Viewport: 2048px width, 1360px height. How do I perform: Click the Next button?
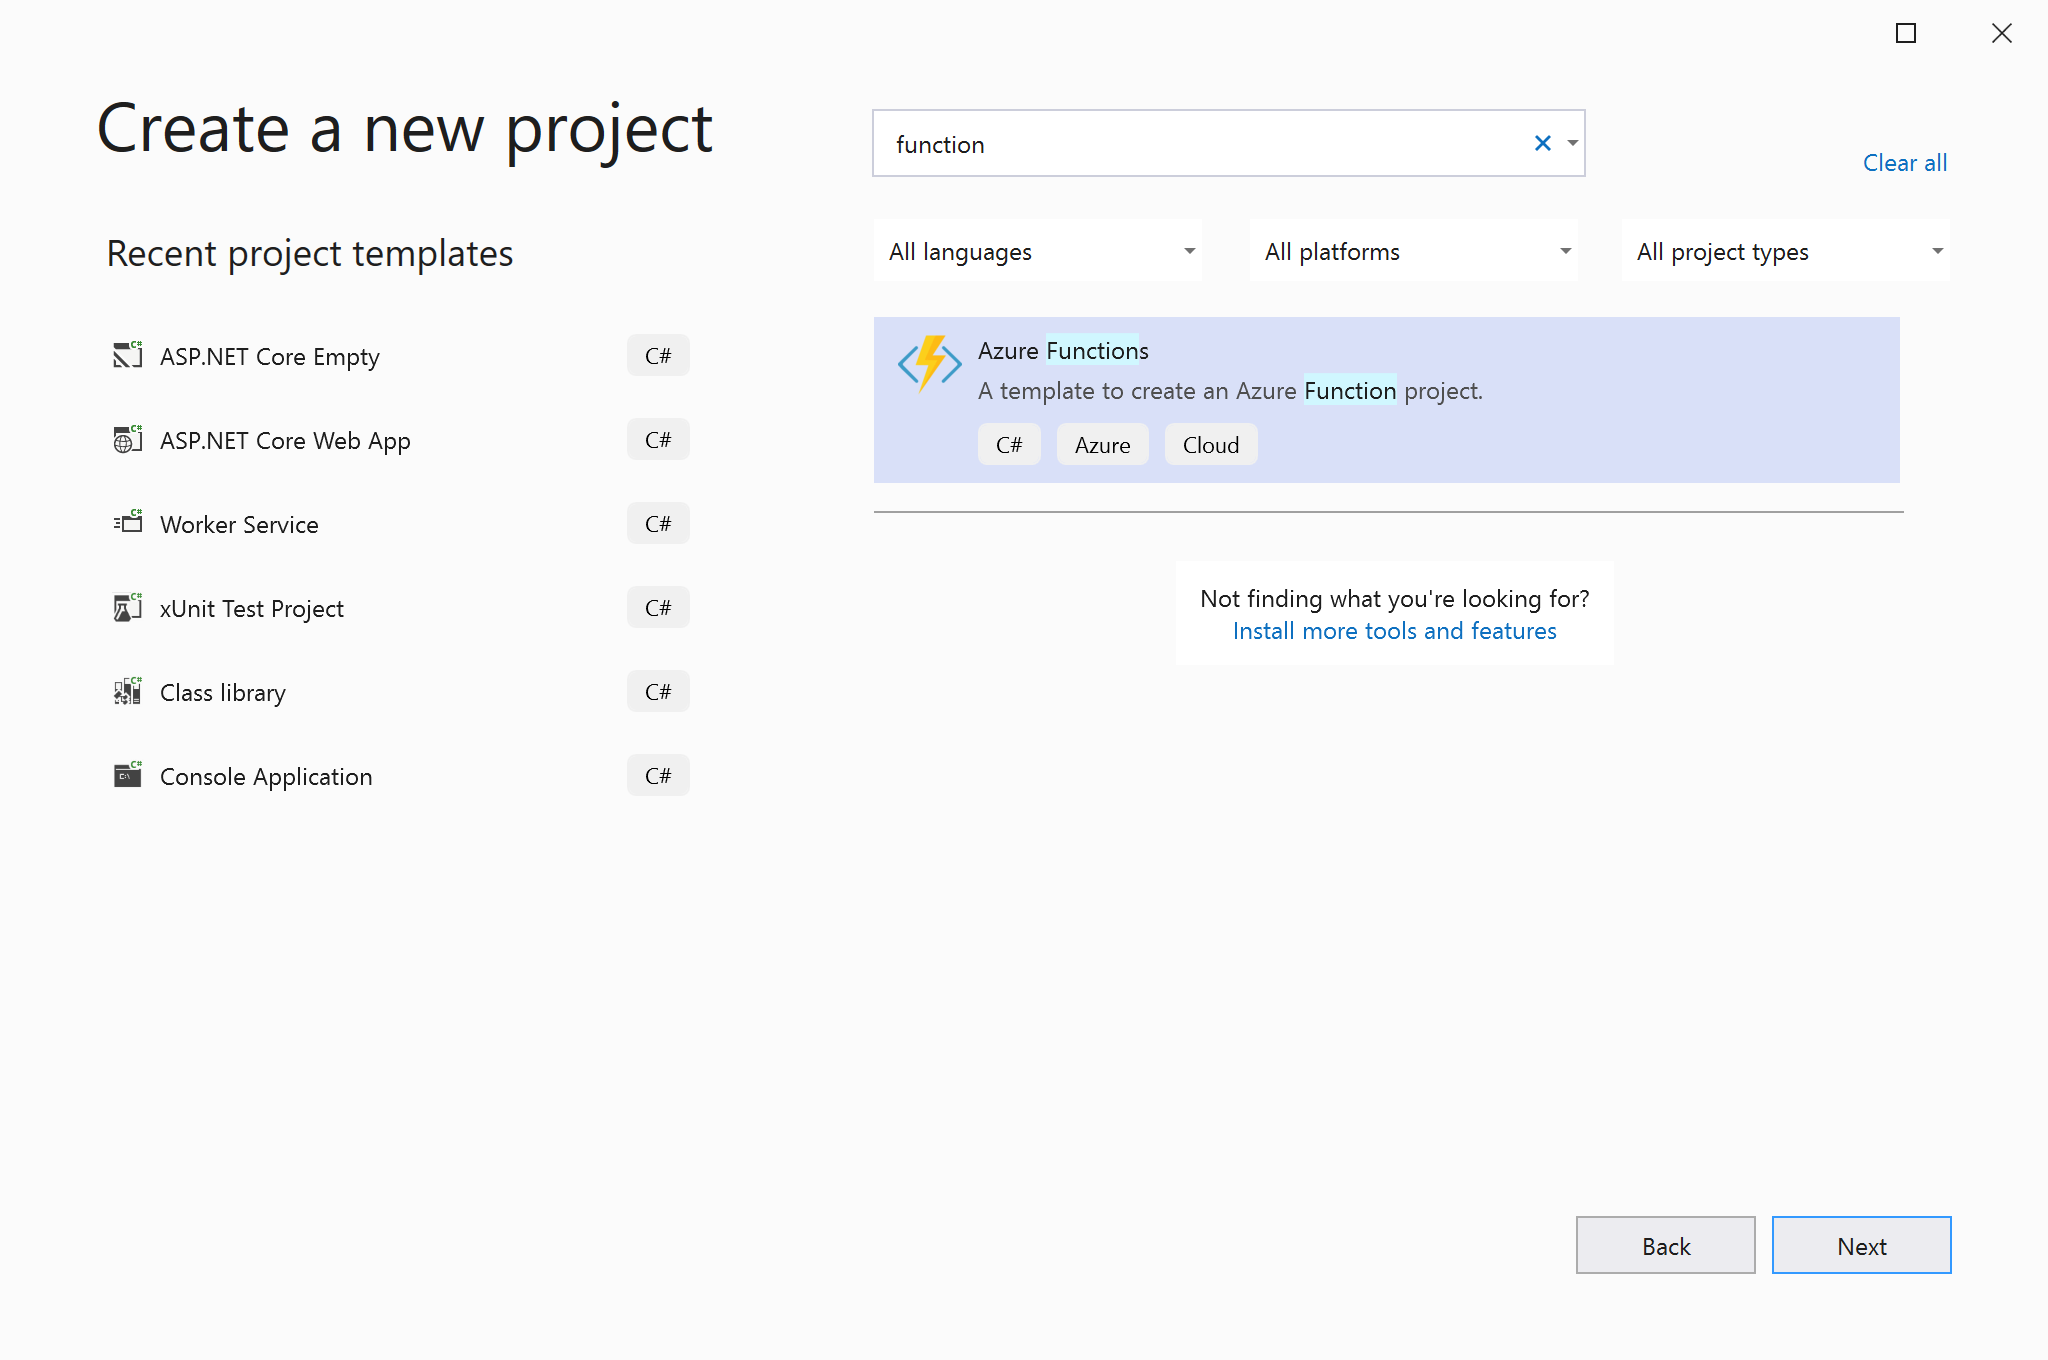(1861, 1246)
